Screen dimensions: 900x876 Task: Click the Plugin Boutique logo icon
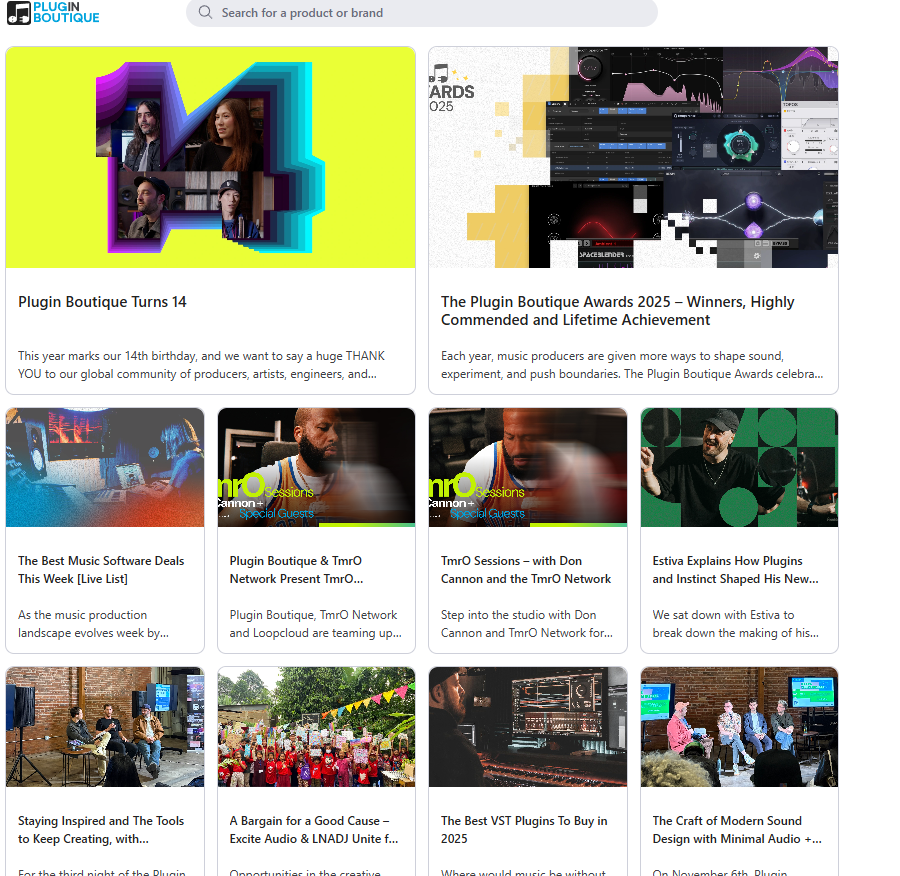[x=18, y=12]
